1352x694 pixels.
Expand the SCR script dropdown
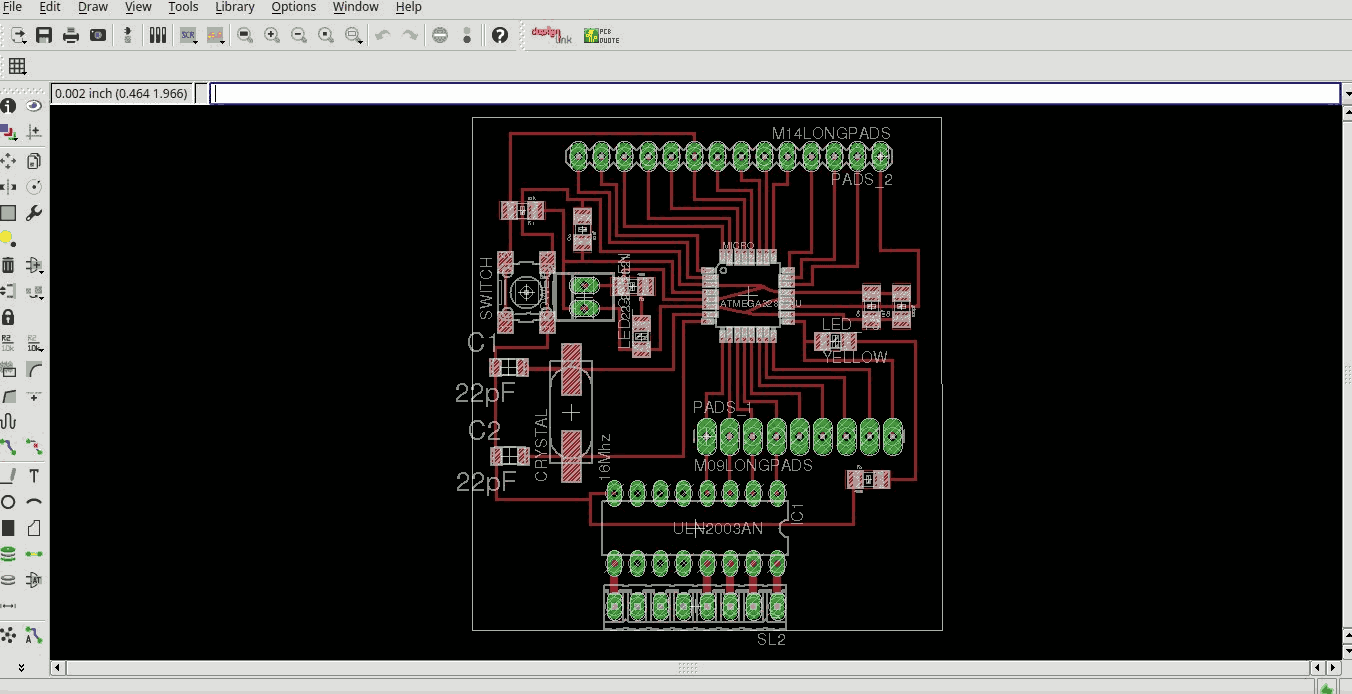pyautogui.click(x=188, y=35)
